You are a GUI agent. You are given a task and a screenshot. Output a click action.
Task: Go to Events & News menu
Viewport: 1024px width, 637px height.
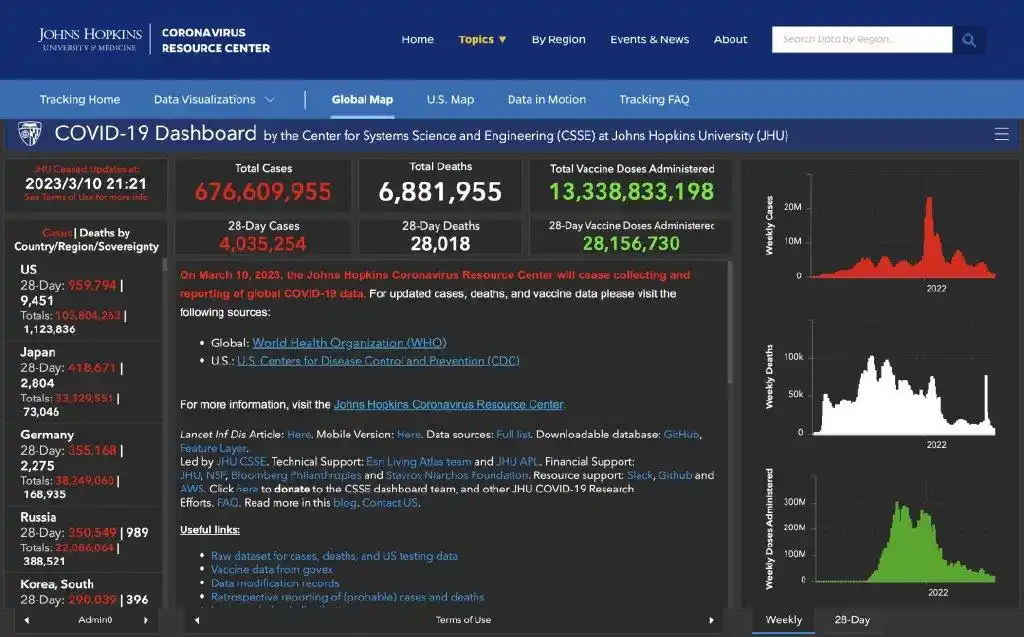649,40
